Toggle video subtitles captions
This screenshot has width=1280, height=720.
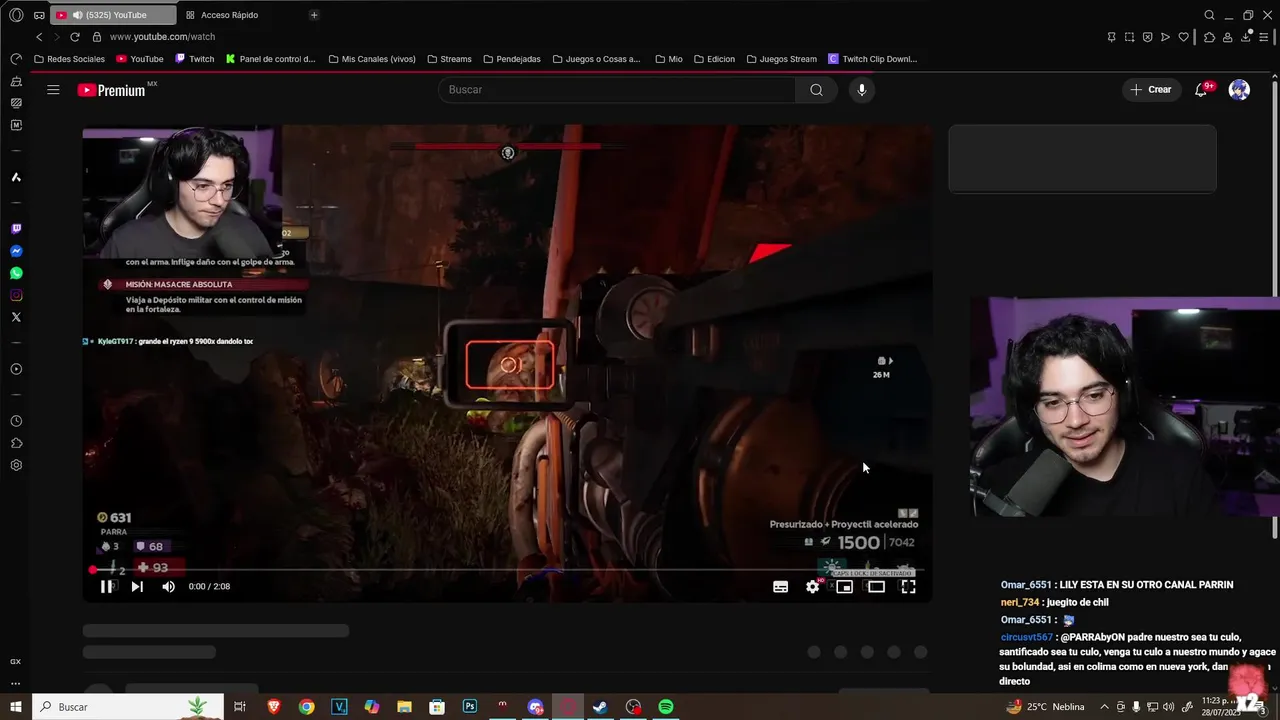click(x=780, y=587)
